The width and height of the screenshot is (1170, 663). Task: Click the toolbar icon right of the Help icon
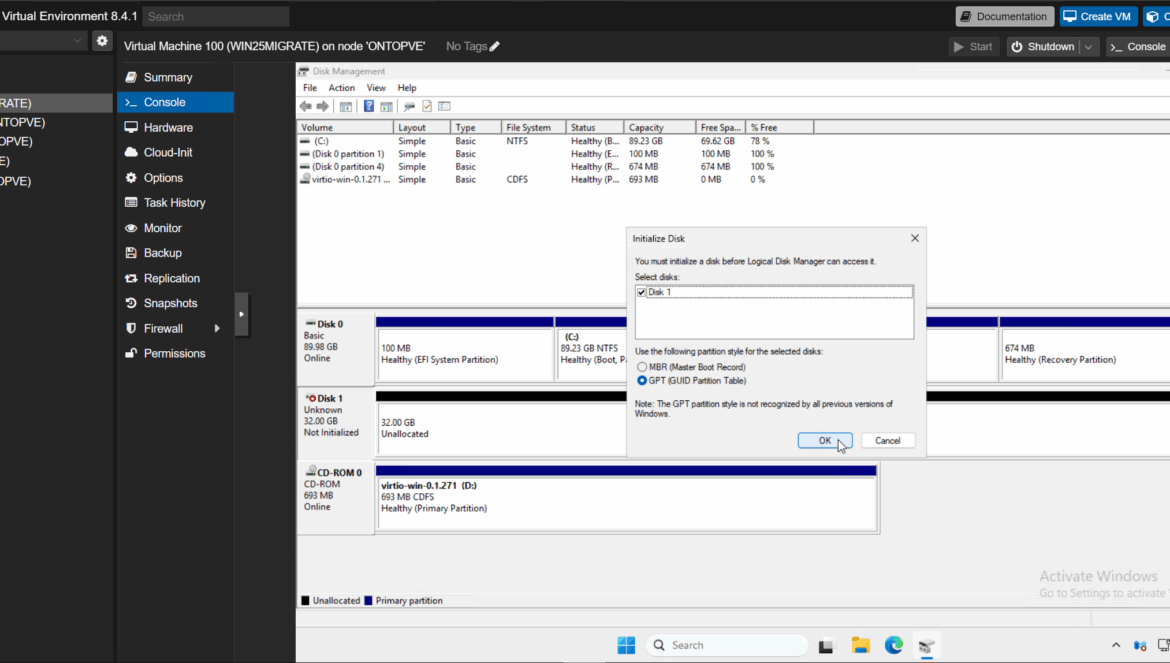[x=387, y=107]
